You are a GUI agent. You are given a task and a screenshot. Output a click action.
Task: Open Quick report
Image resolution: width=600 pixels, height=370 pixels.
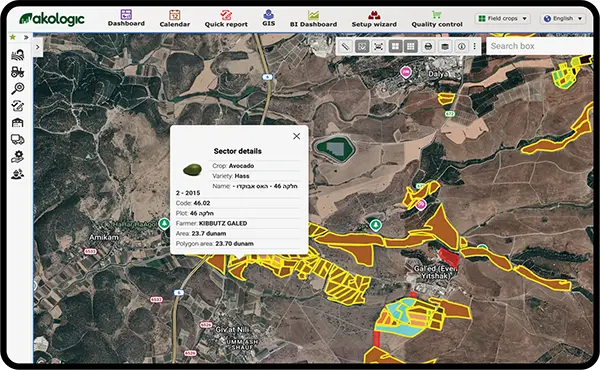226,19
